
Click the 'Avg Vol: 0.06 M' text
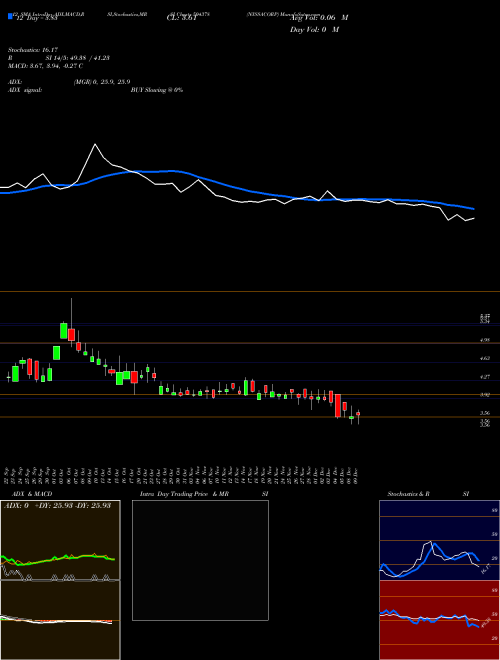pyautogui.click(x=319, y=18)
